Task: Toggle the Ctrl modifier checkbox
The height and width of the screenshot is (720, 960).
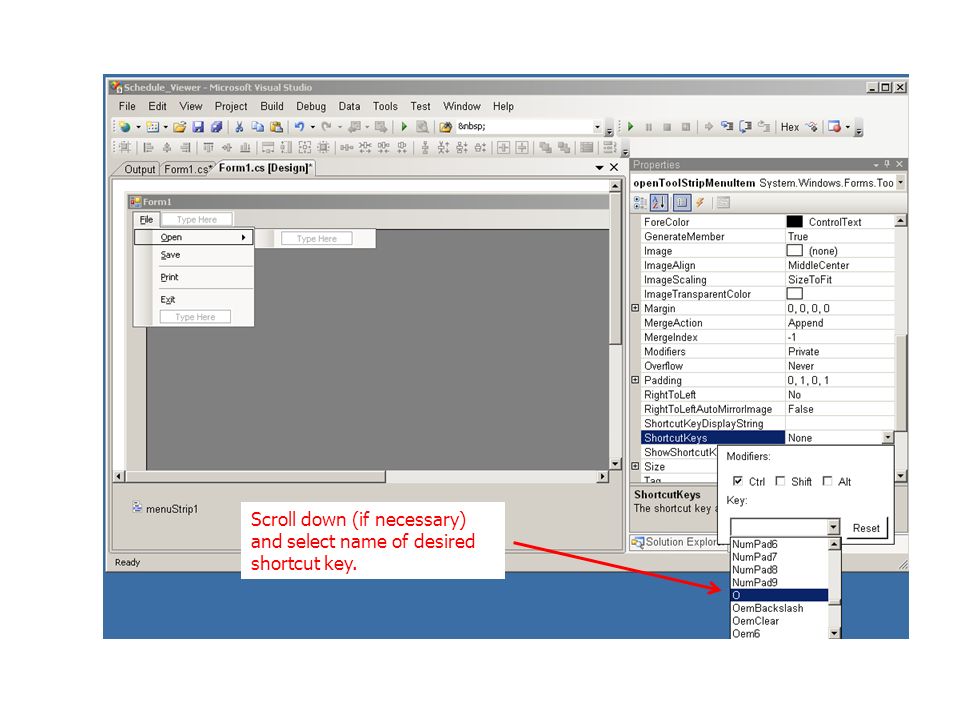Action: pyautogui.click(x=738, y=481)
